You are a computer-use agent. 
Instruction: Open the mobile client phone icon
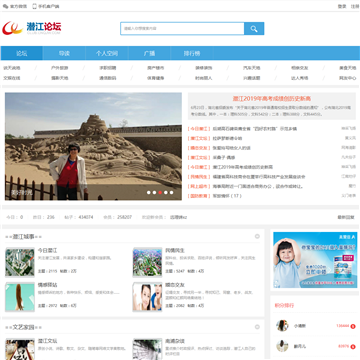pos(34,6)
